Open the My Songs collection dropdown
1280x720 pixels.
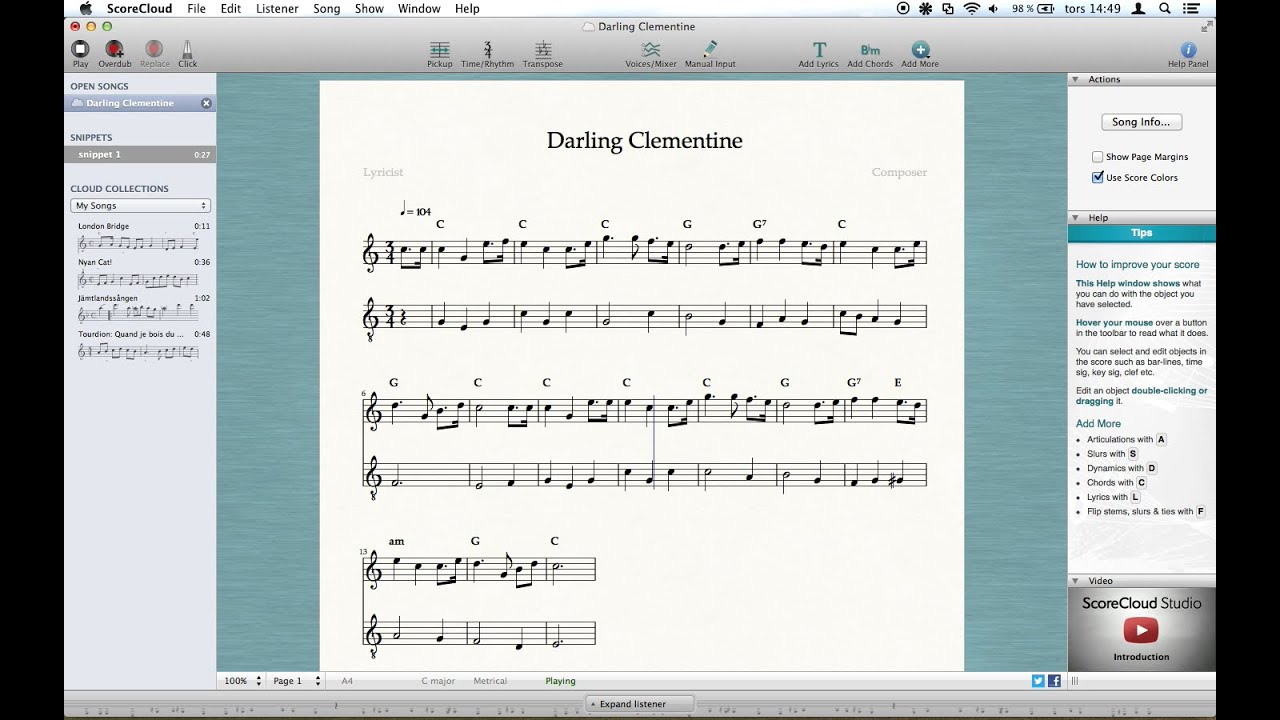(140, 206)
